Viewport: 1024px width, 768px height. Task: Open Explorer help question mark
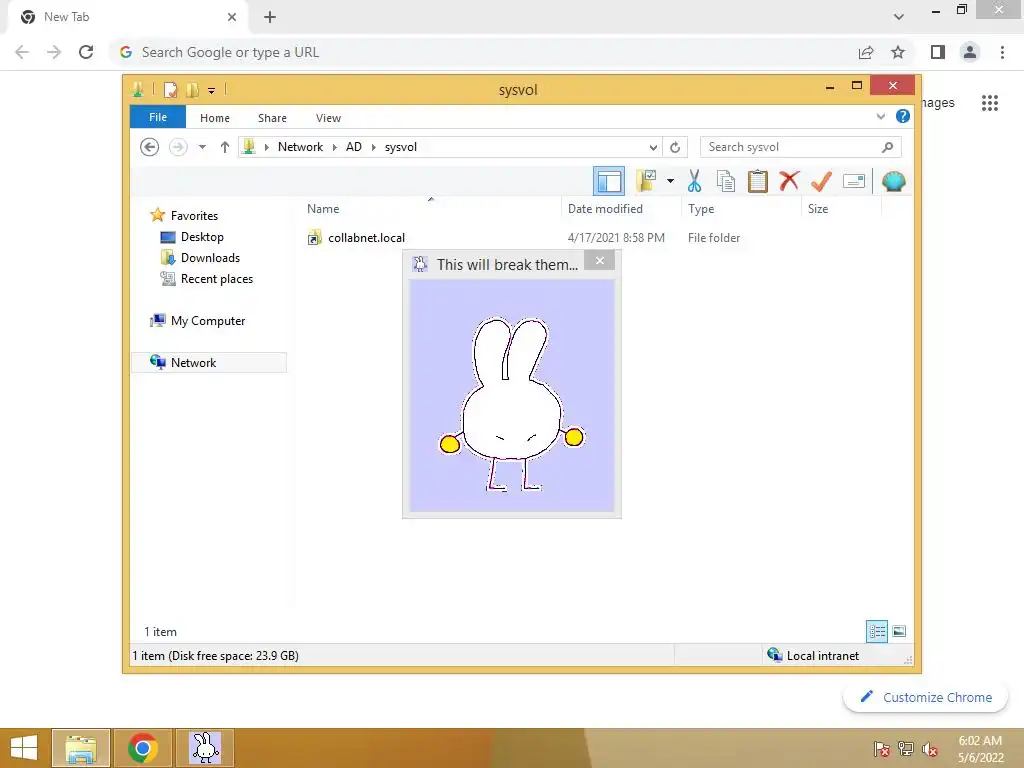point(903,116)
